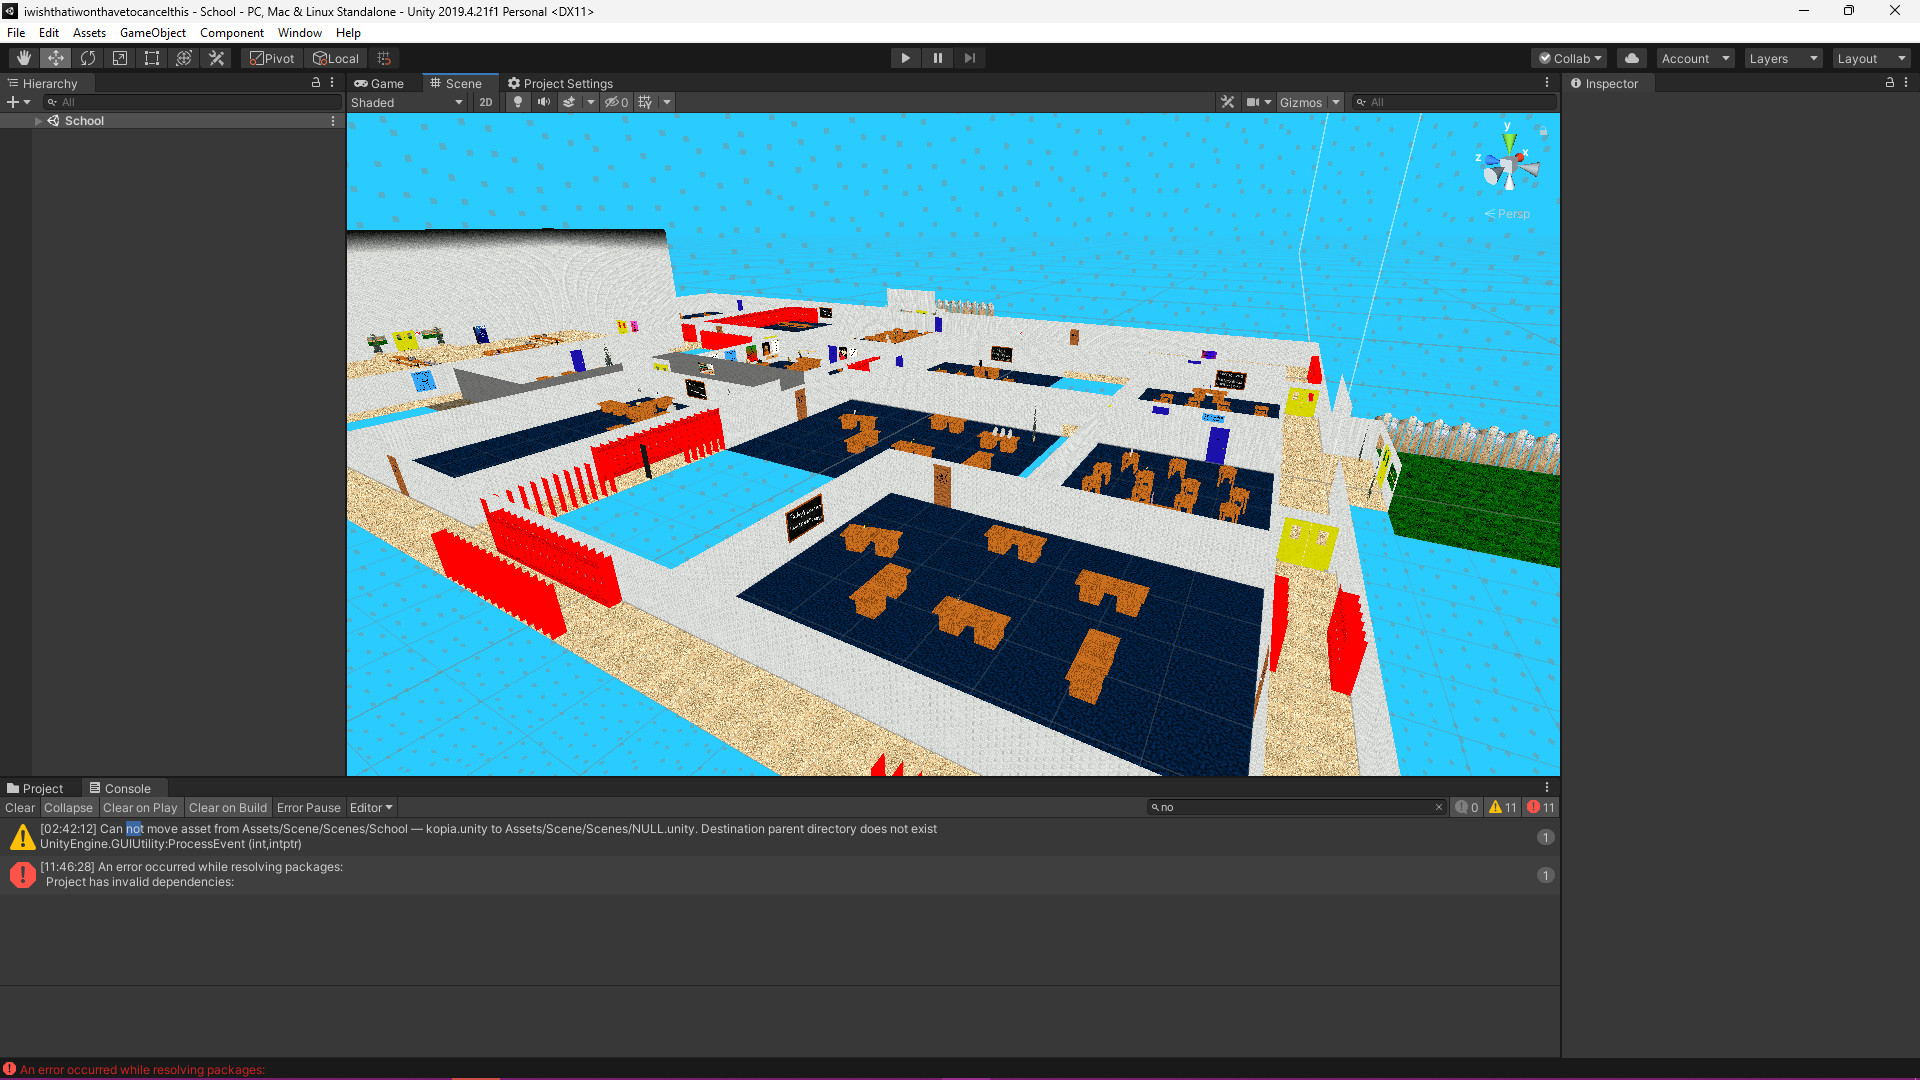Select the Rotate tool
Viewport: 1920px width, 1080px height.
point(87,57)
